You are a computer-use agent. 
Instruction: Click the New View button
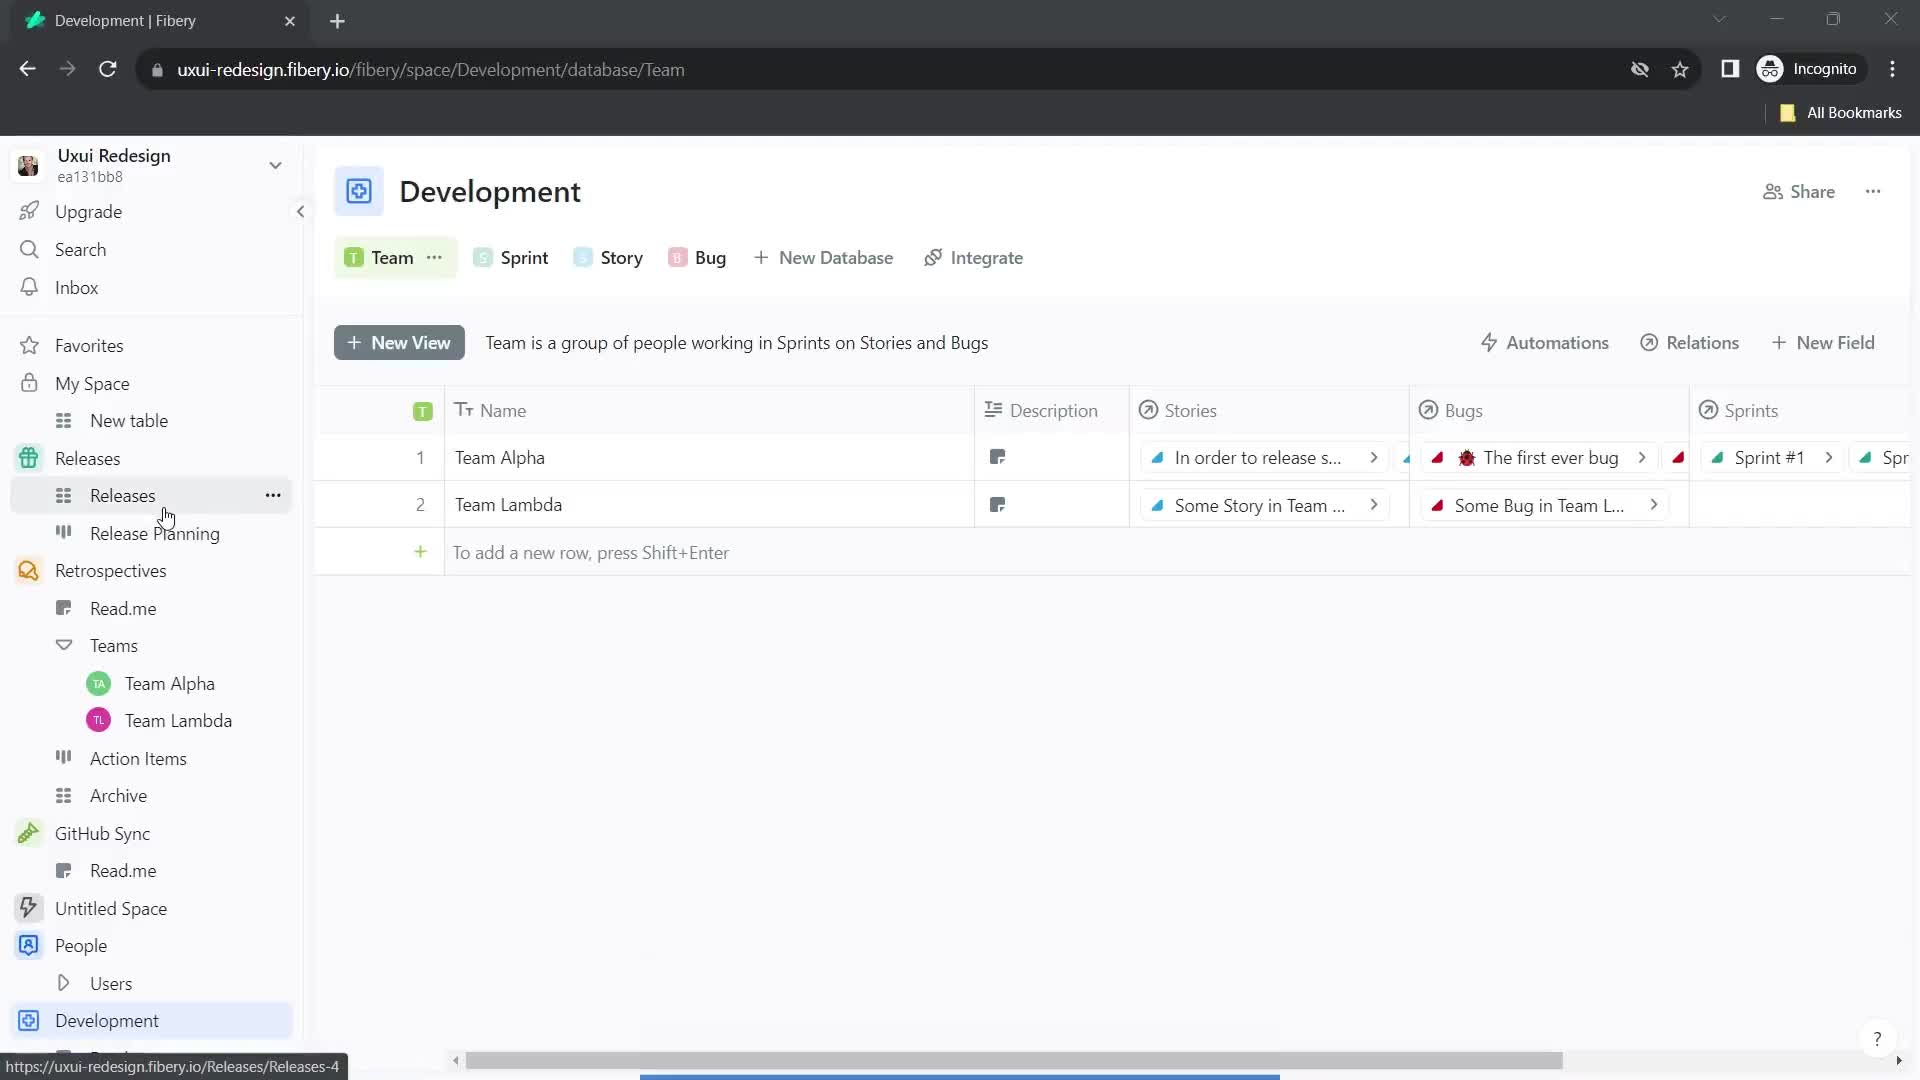[400, 342]
